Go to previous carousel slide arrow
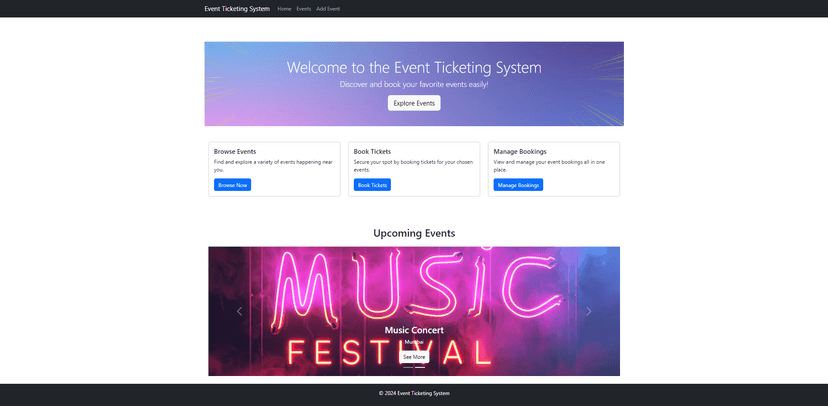 239,311
